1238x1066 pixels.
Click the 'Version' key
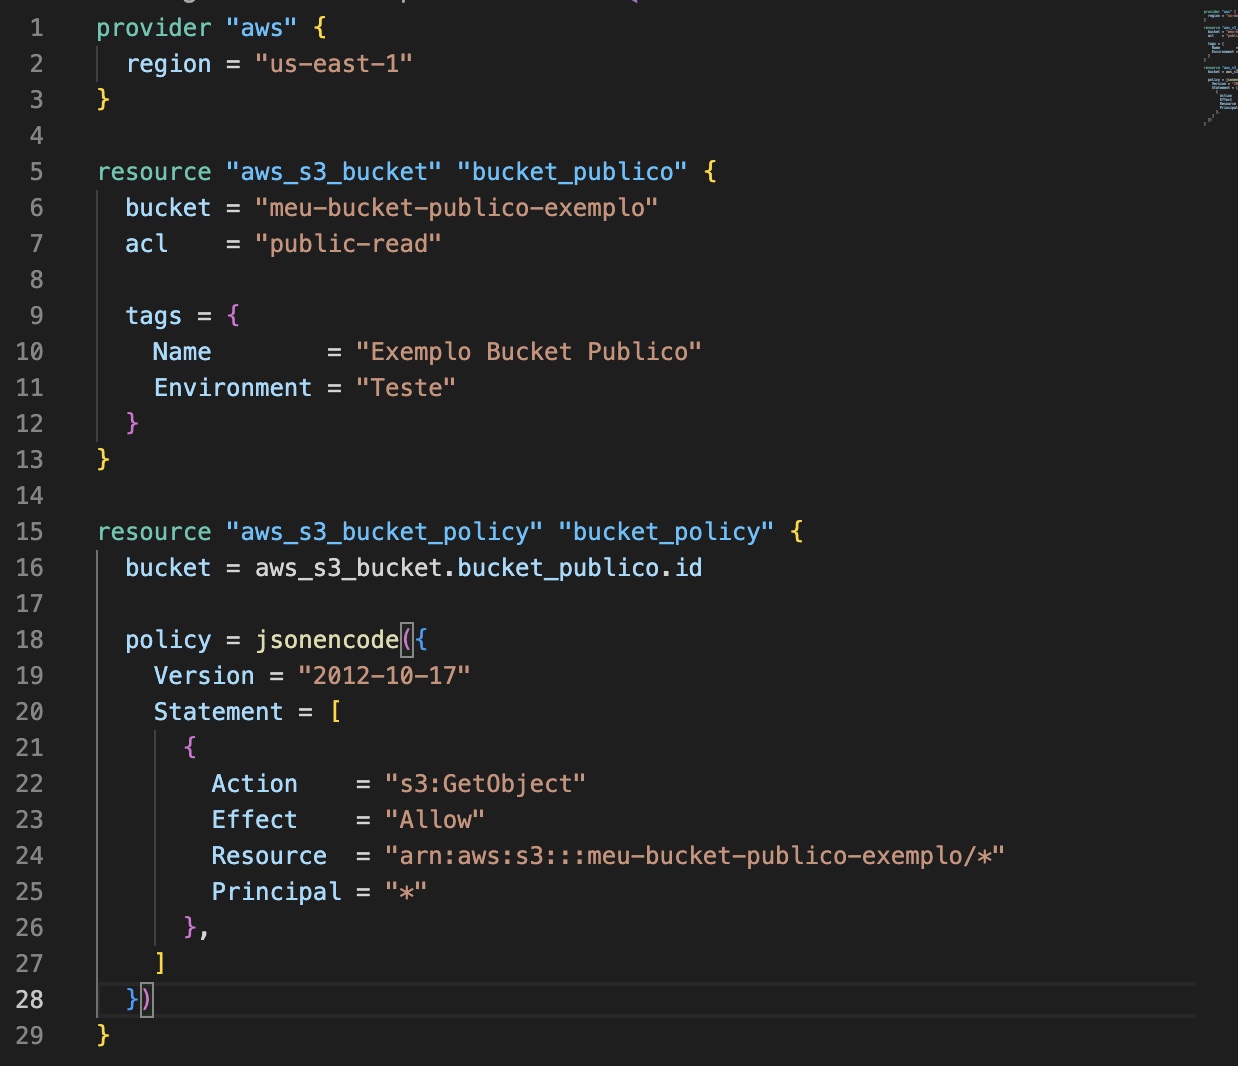(204, 677)
